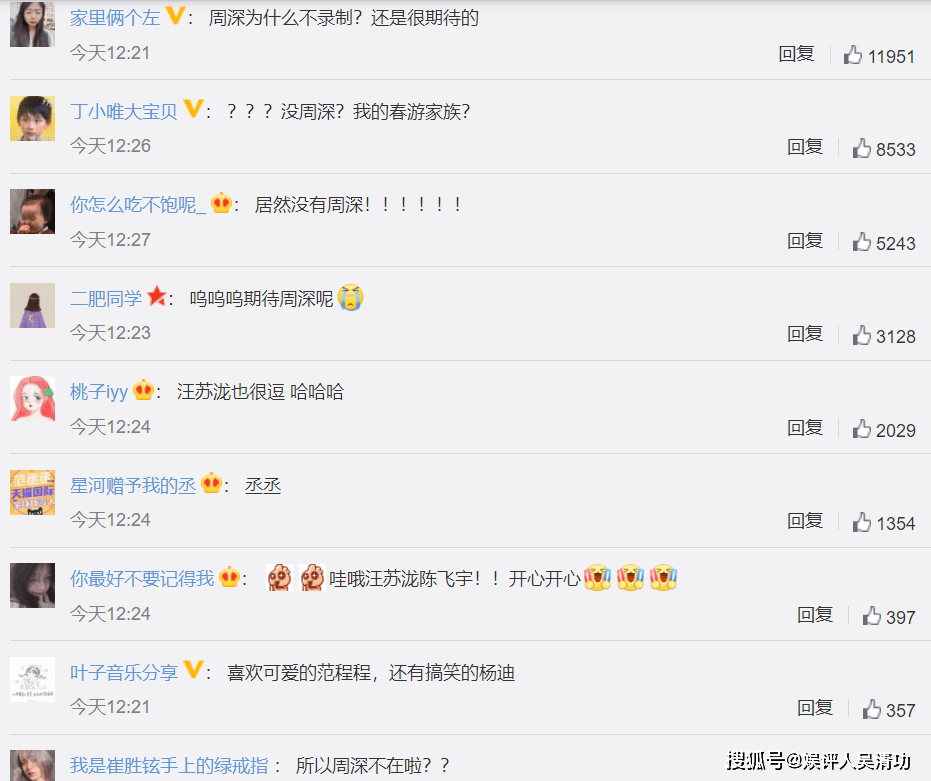Screen dimensions: 931x781
Task: Thumbs-up 桃子iyy's comment with 2029 likes
Action: click(862, 429)
